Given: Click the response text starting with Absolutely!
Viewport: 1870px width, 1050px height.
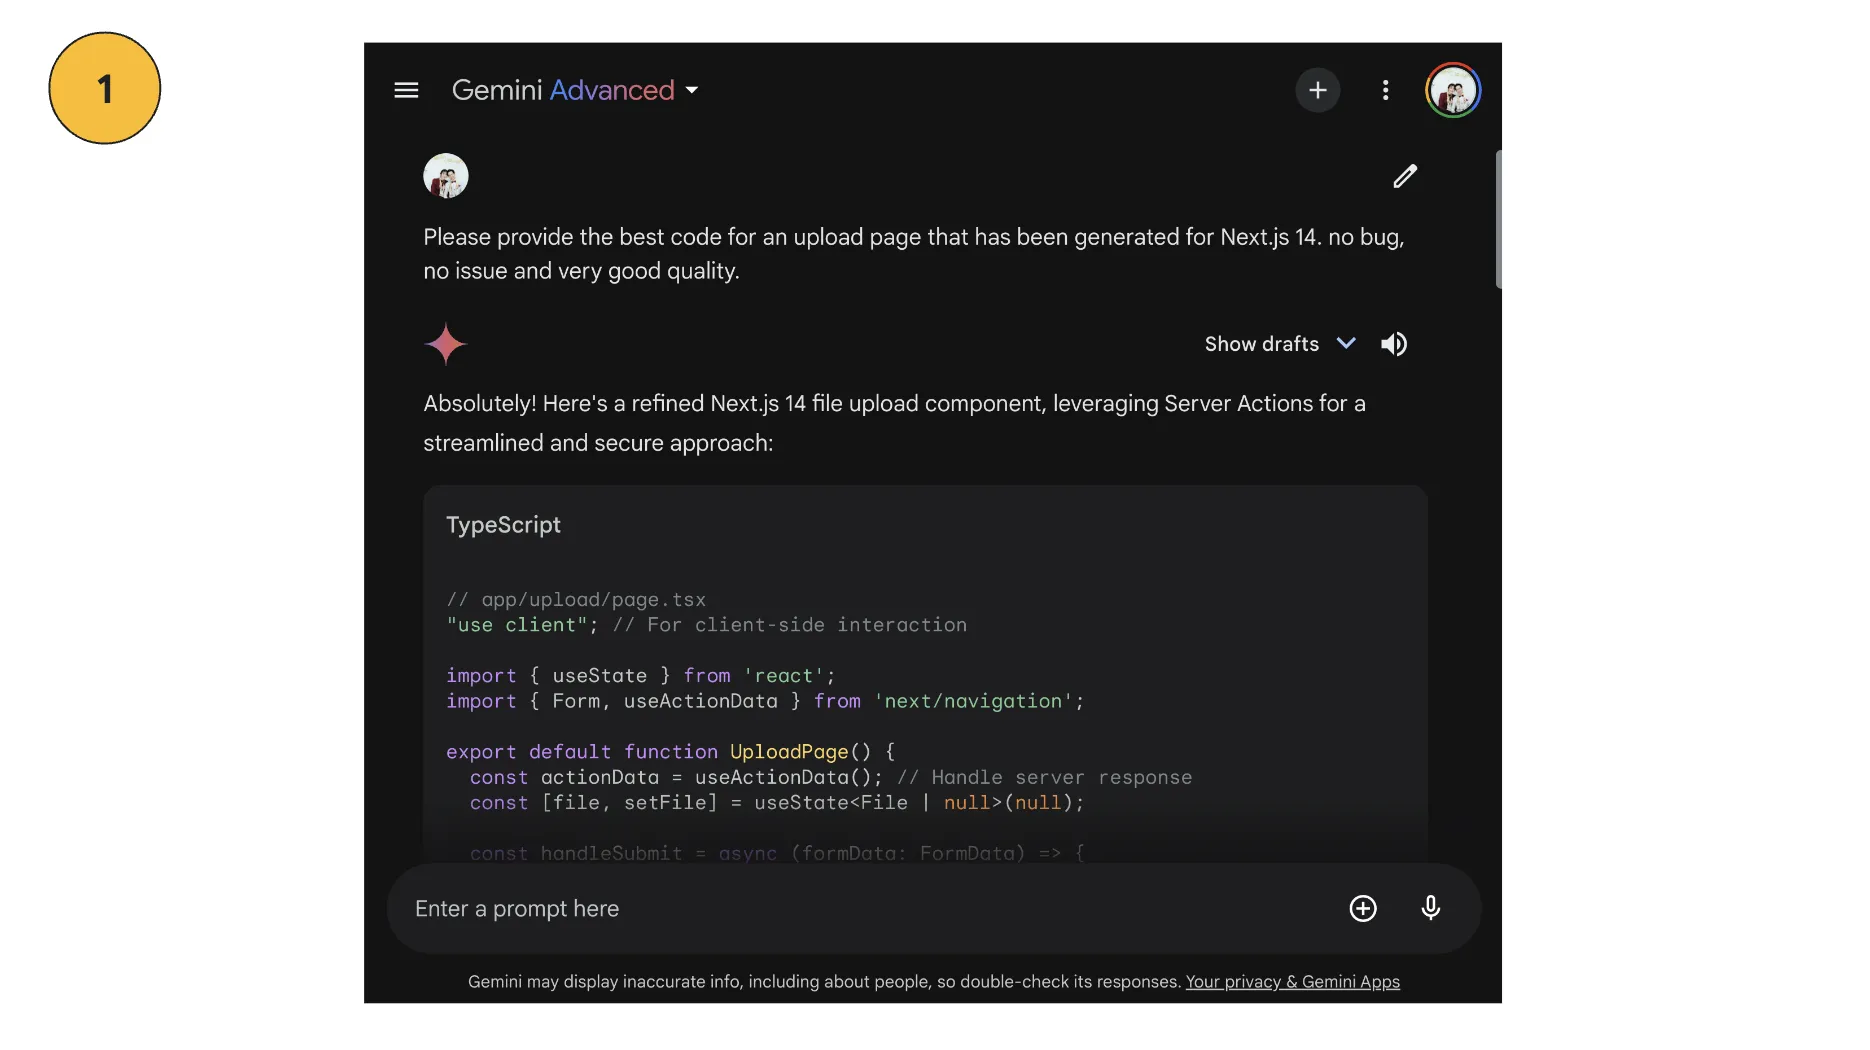Looking at the screenshot, I should pos(894,423).
